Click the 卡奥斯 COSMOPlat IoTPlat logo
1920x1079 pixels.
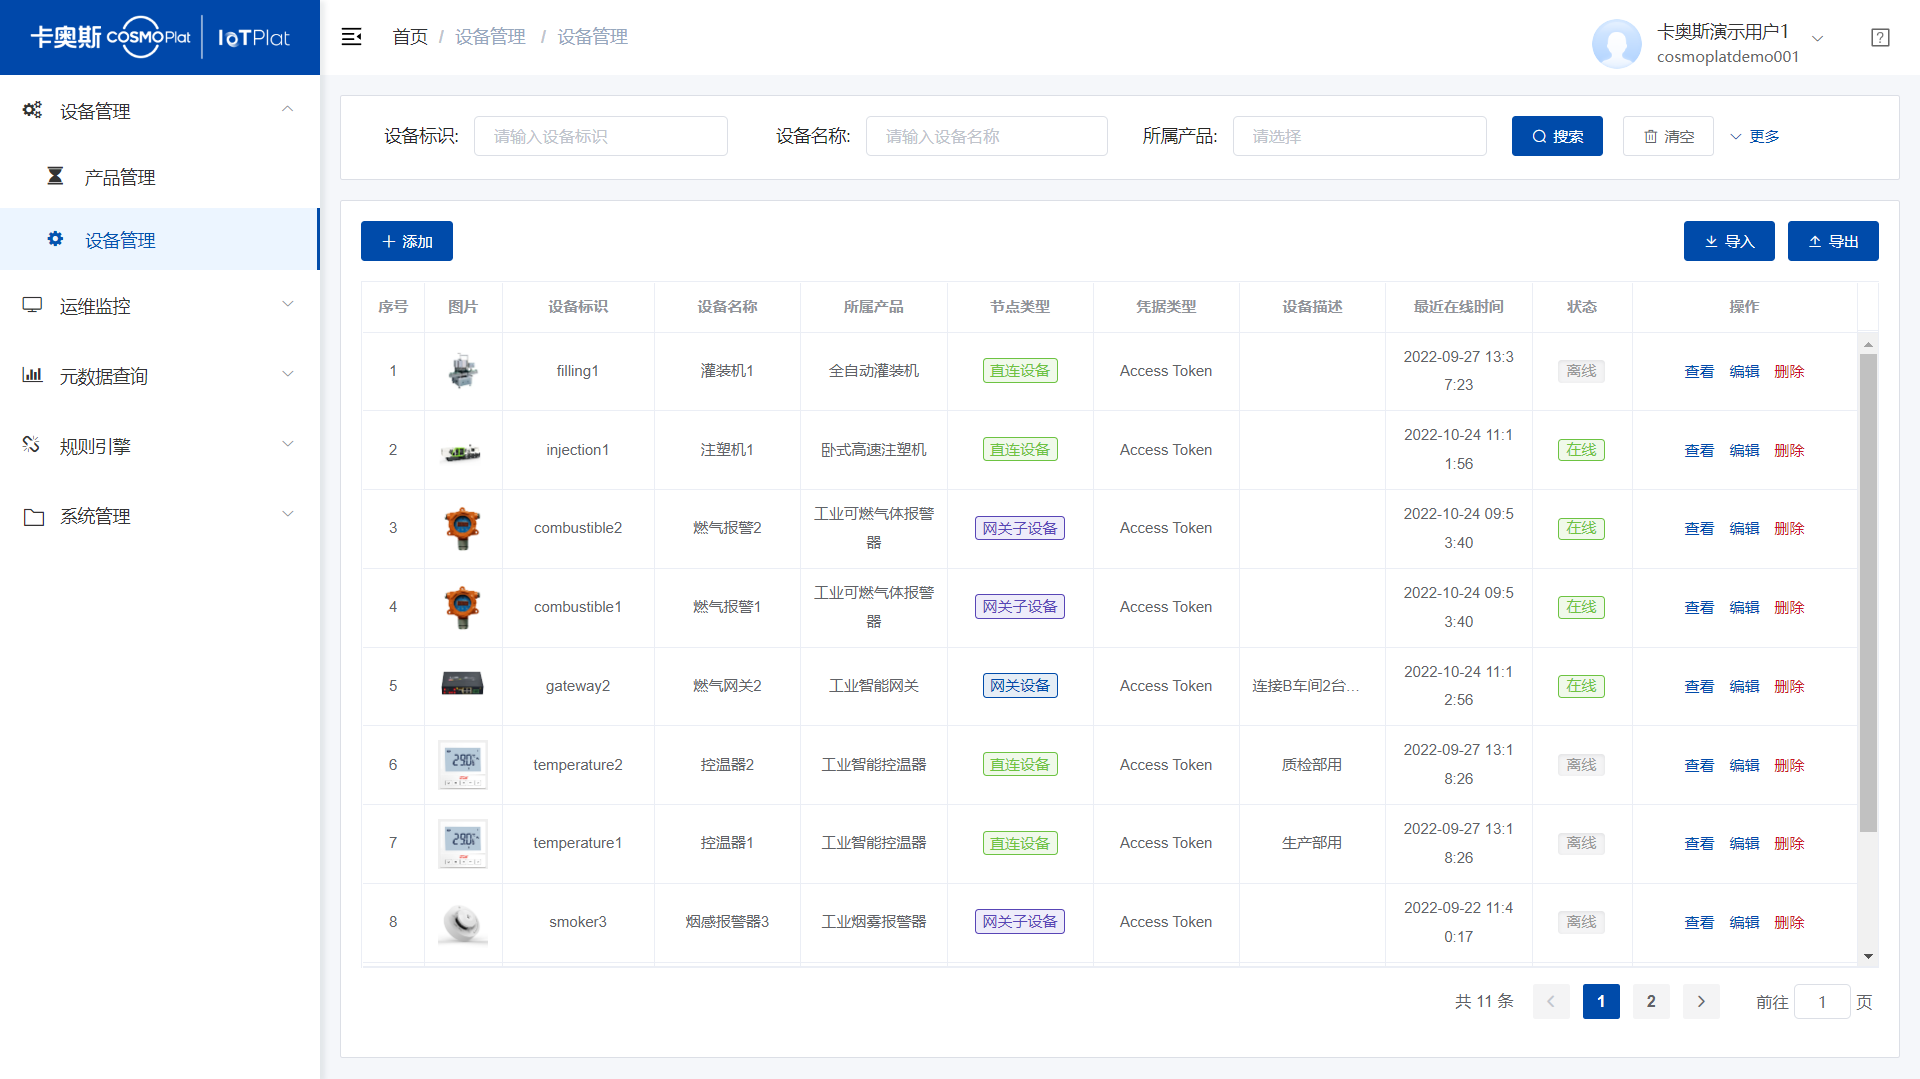pyautogui.click(x=160, y=37)
